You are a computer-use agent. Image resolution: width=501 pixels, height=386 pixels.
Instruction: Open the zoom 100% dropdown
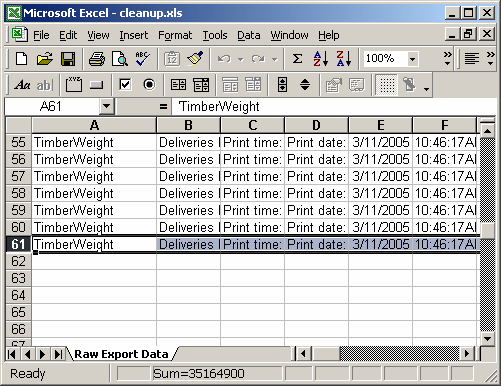pos(413,59)
